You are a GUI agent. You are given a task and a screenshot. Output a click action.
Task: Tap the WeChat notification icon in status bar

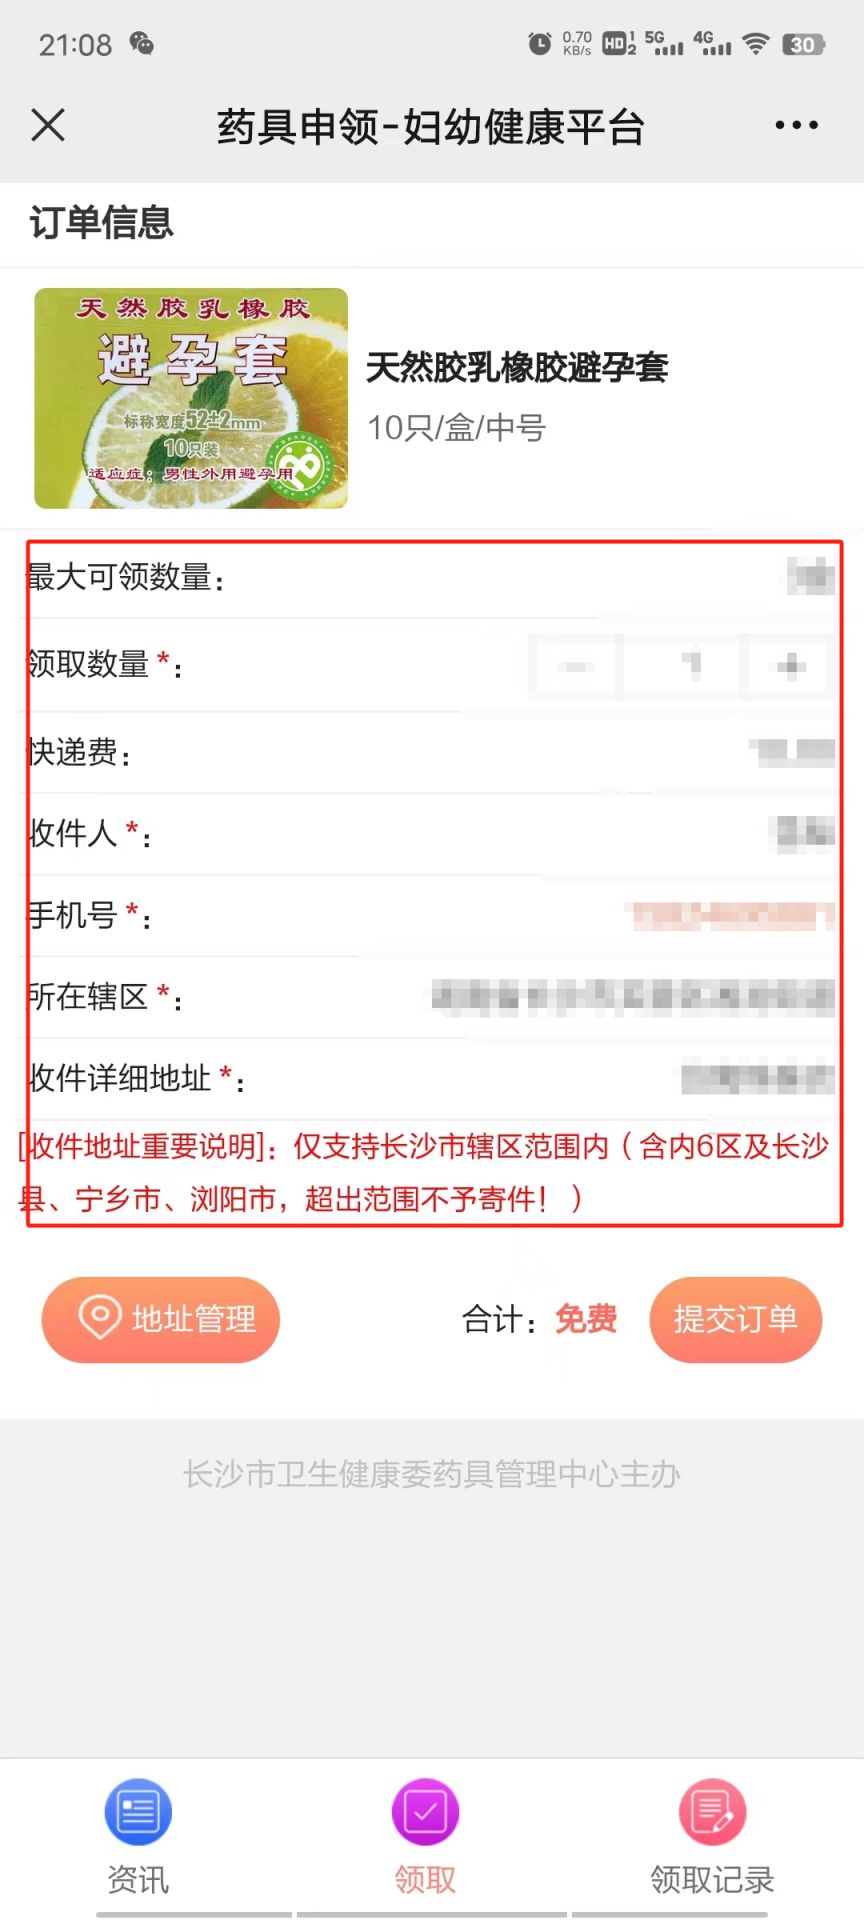142,43
